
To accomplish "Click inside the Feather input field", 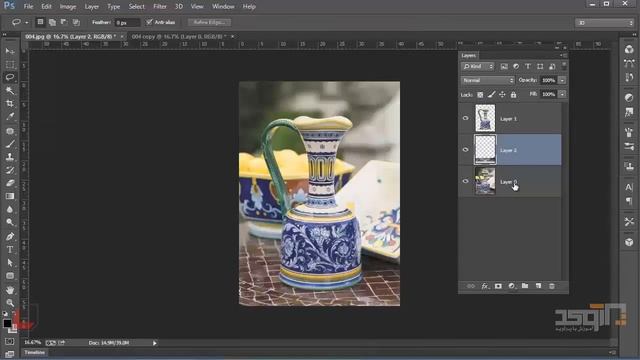I will point(127,22).
